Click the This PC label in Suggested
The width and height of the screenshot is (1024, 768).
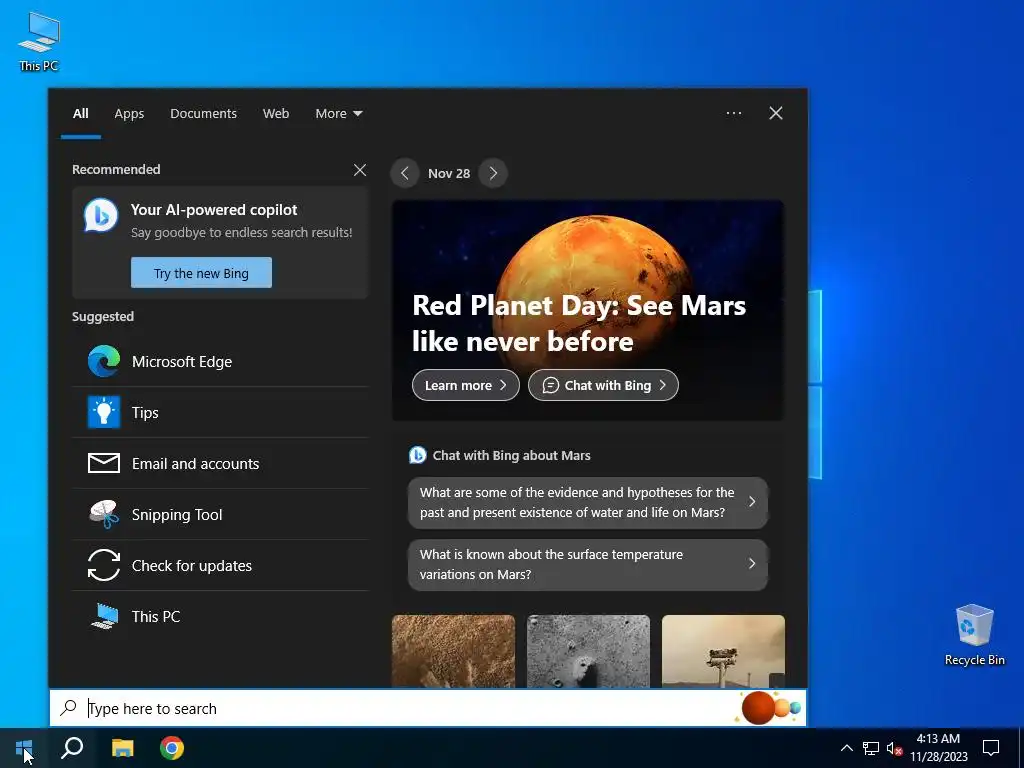[155, 616]
